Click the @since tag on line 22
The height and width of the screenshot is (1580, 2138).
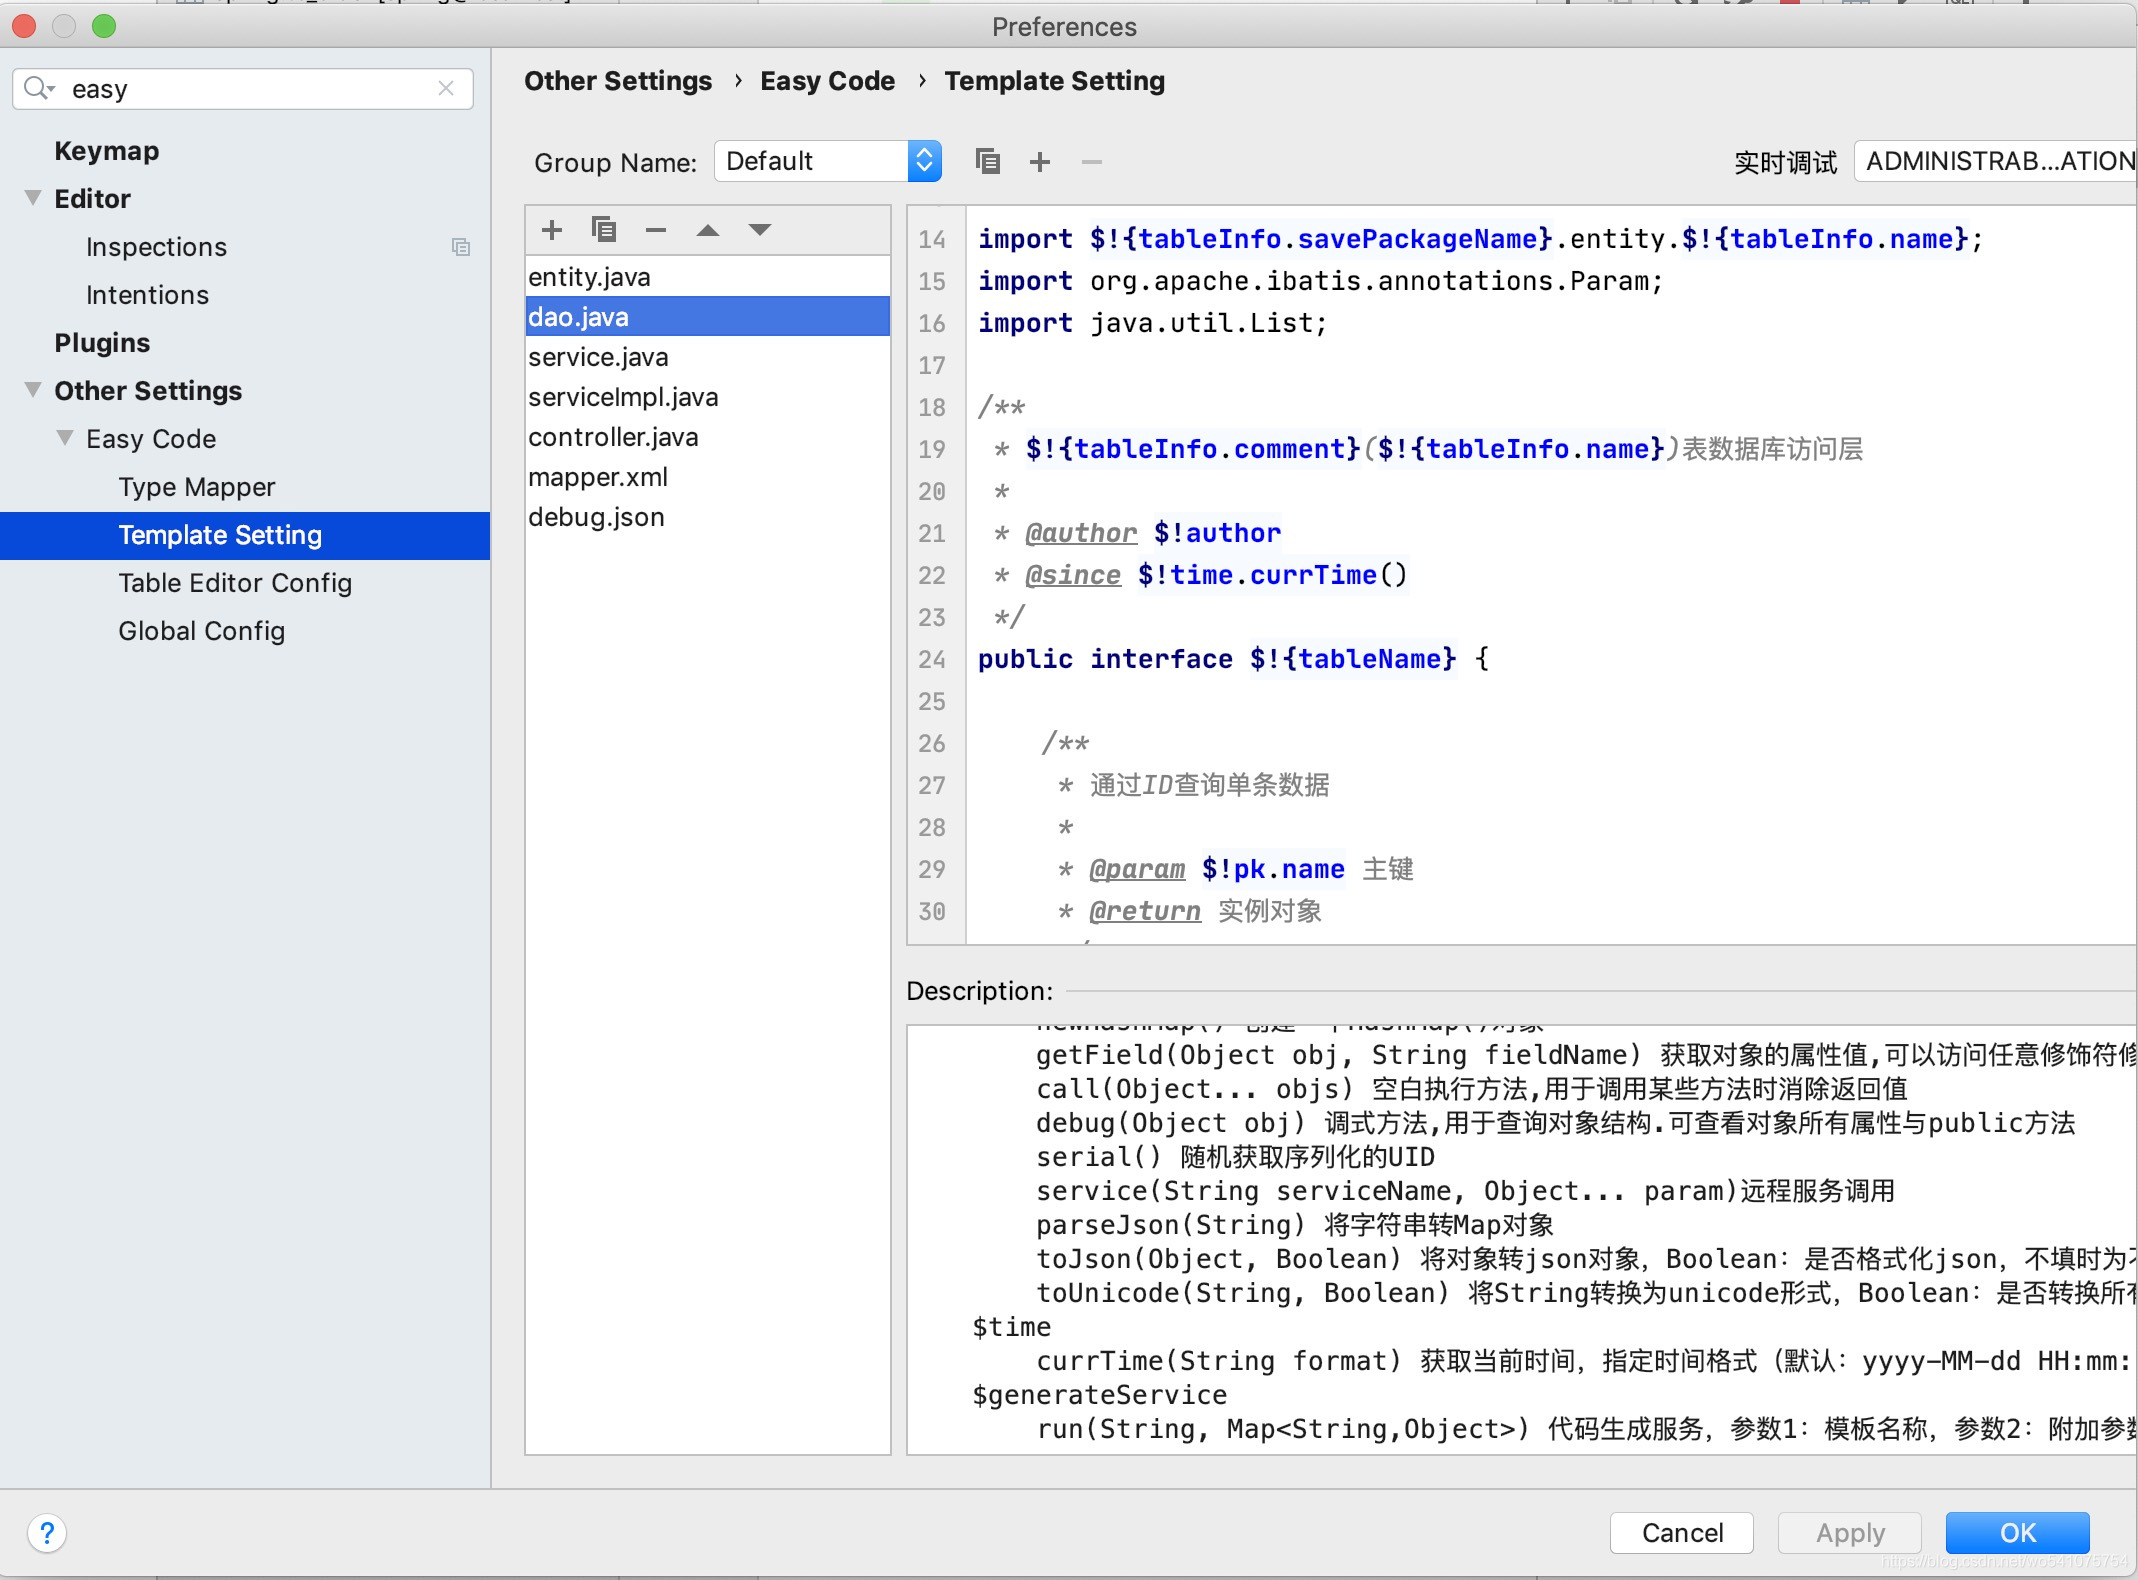(x=1073, y=575)
